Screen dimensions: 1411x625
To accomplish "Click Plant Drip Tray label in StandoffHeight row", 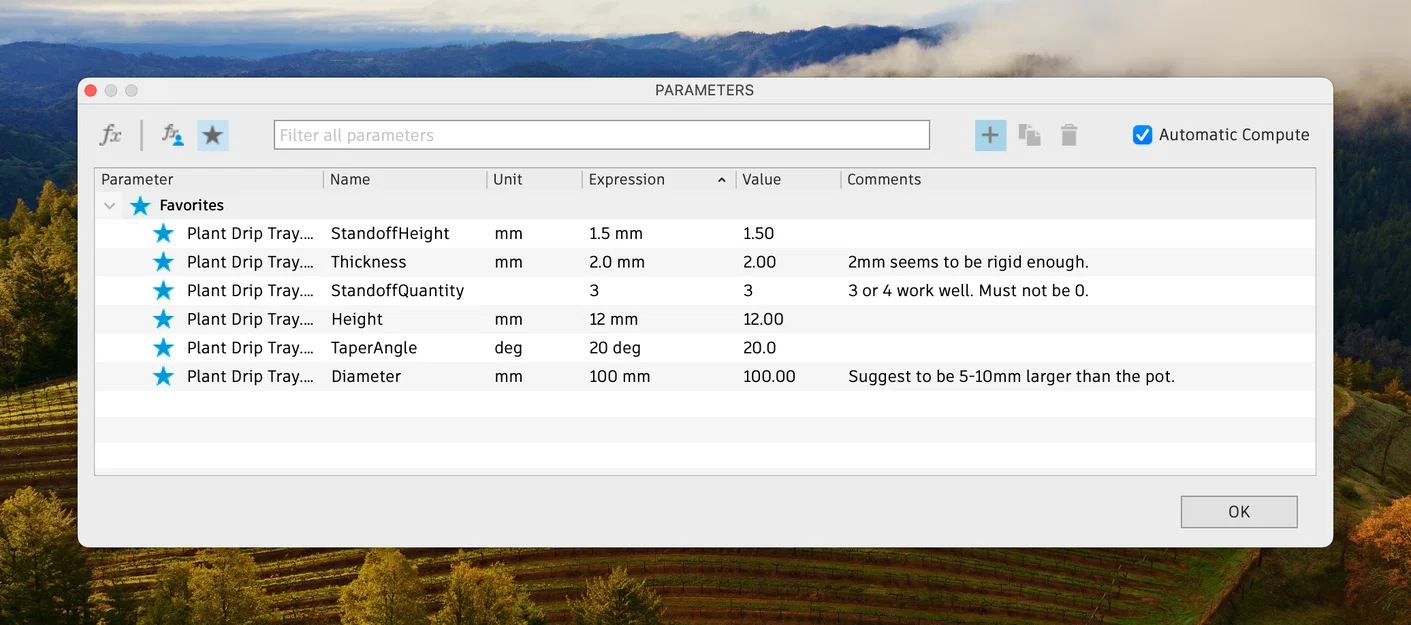I will click(250, 233).
